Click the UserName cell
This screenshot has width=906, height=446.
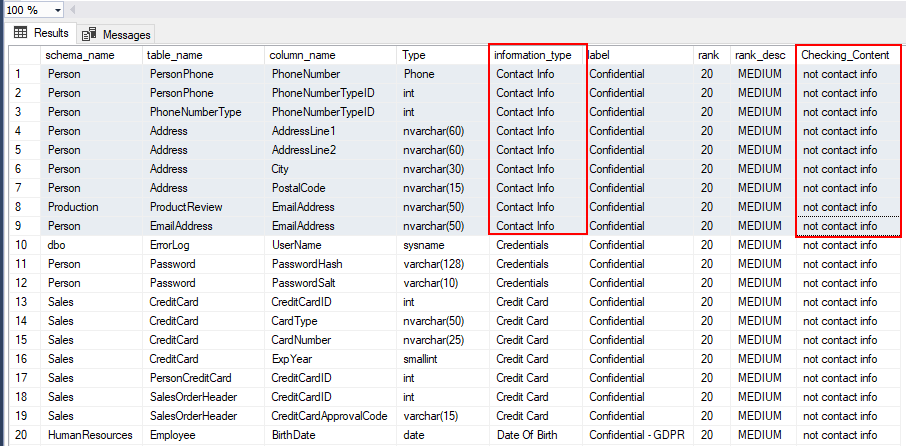click(x=331, y=245)
